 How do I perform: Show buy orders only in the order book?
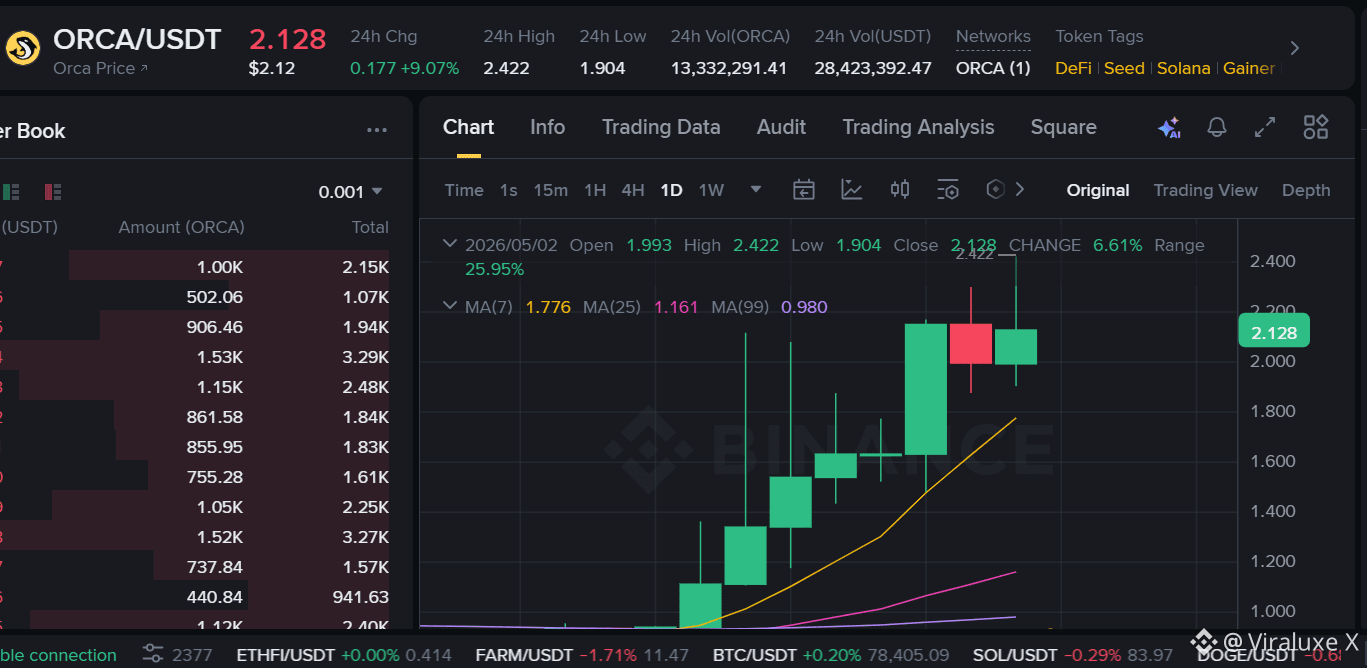11,191
